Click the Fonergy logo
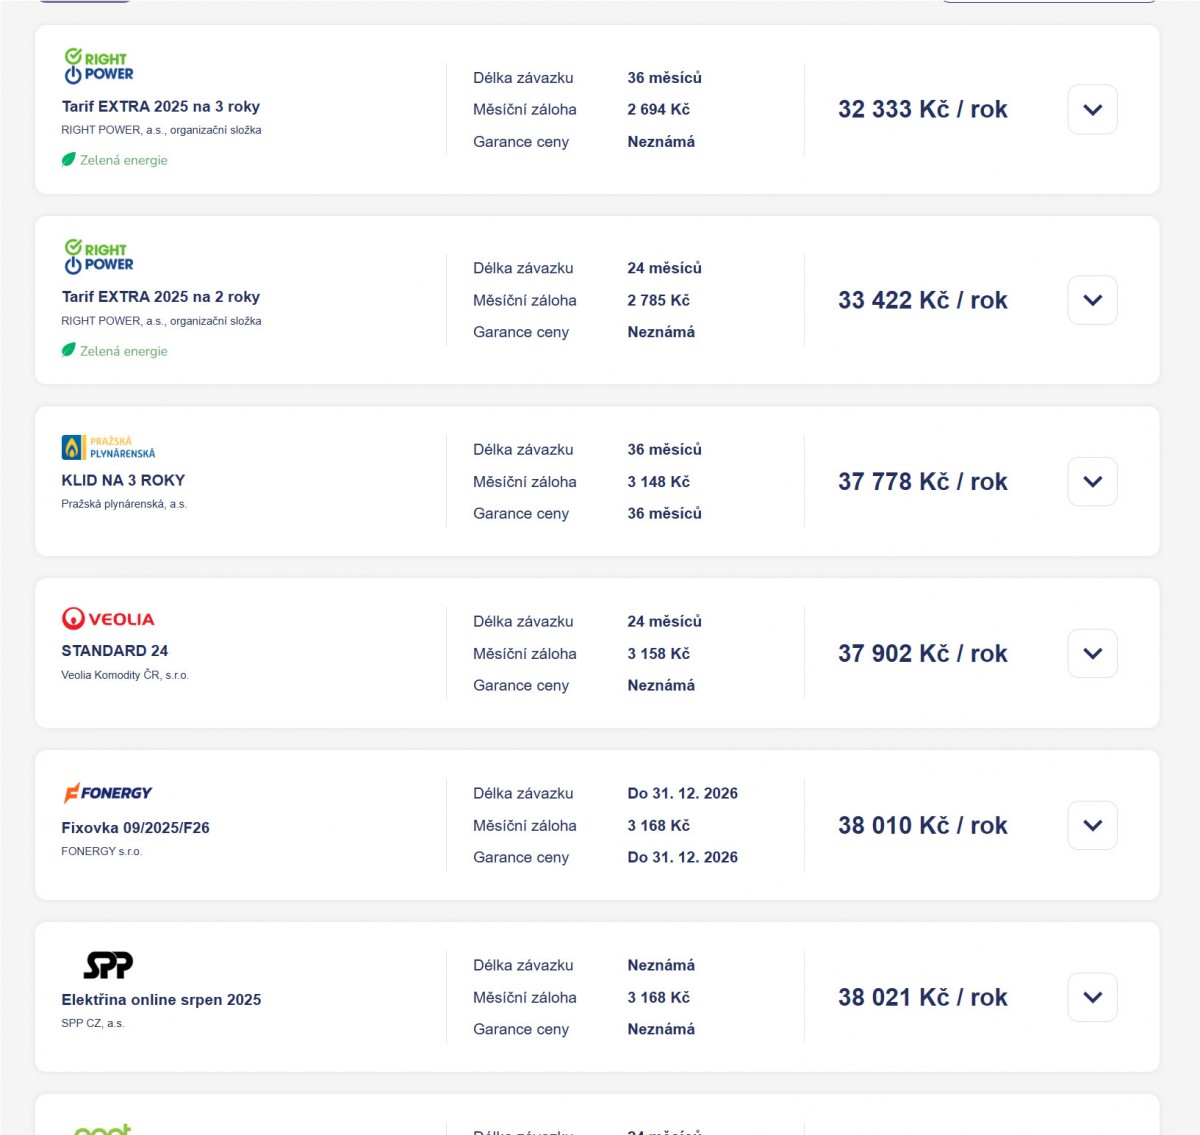This screenshot has width=1200, height=1135. click(107, 793)
